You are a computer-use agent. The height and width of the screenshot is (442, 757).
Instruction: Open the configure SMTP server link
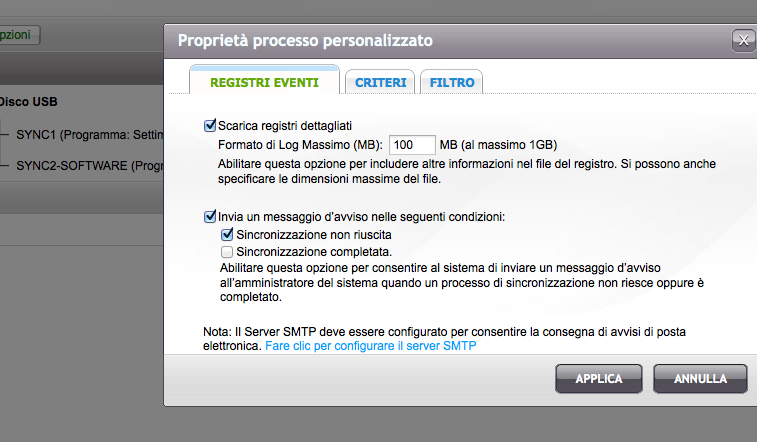click(x=371, y=346)
